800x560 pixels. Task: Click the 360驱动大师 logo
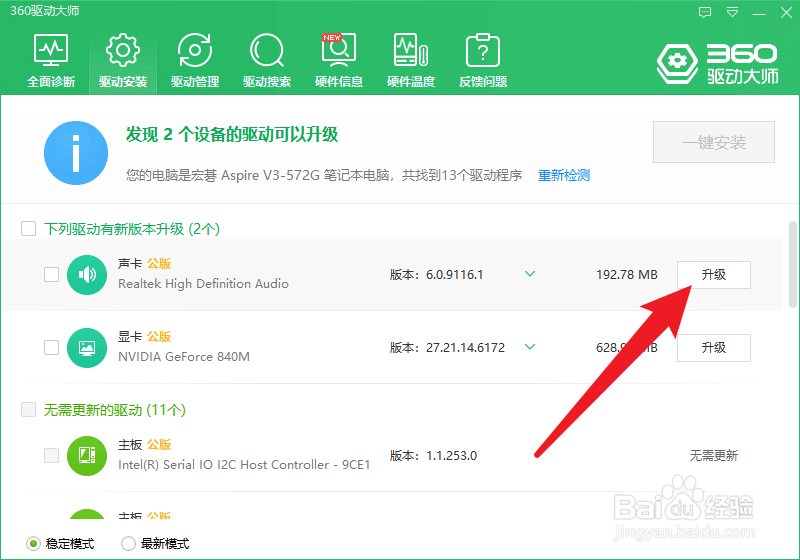[717, 63]
